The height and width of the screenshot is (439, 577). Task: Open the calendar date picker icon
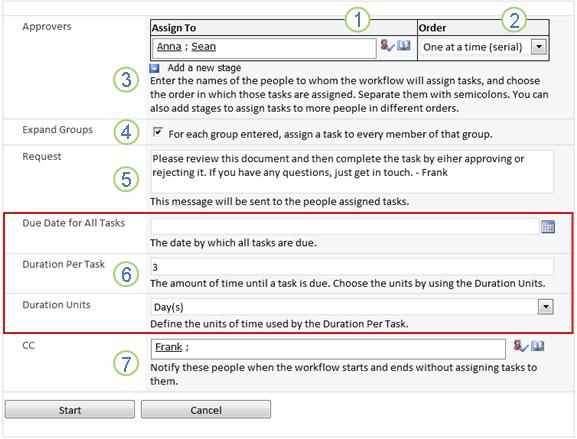(548, 227)
